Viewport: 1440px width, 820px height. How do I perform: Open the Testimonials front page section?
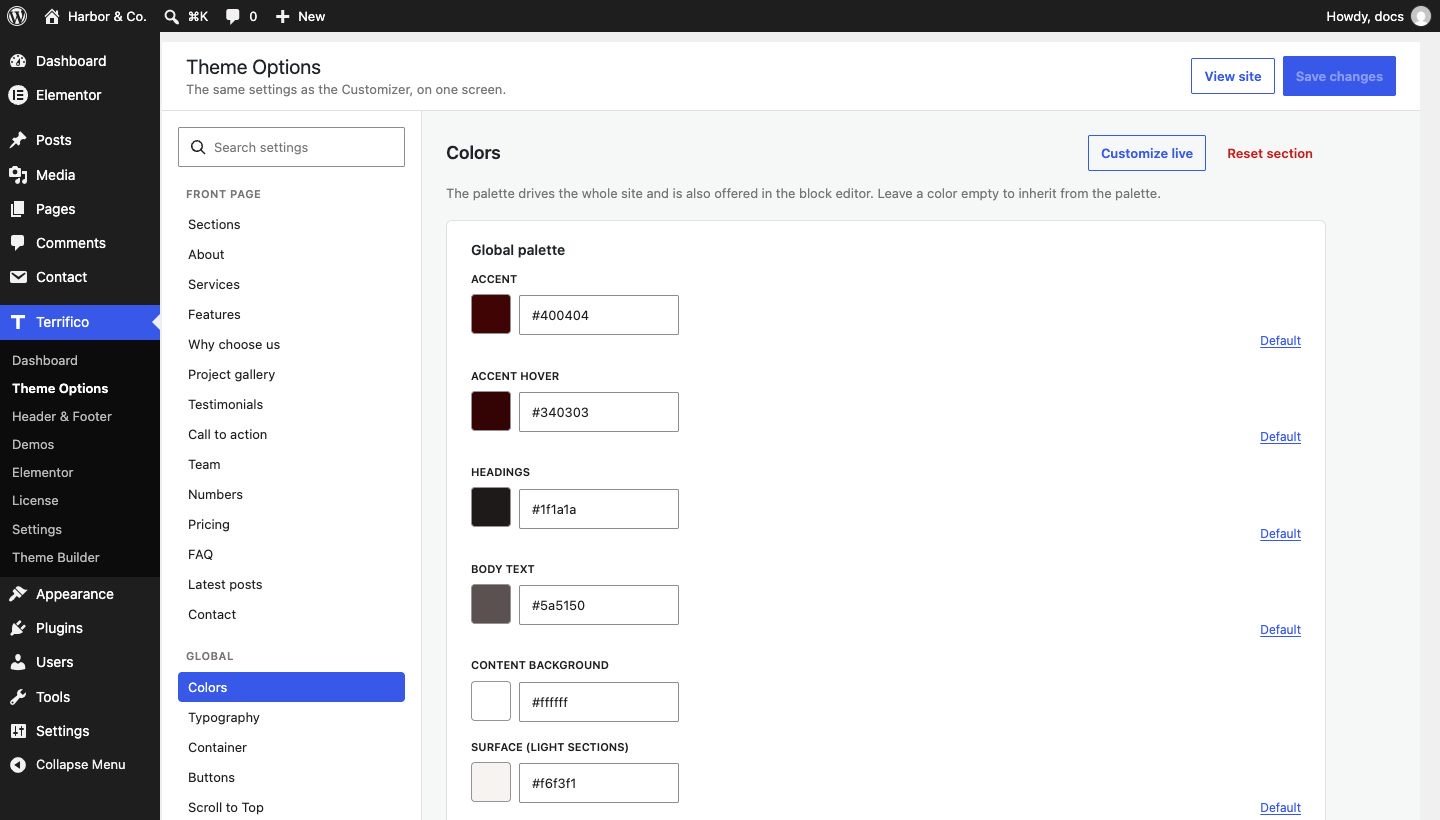pyautogui.click(x=291, y=404)
